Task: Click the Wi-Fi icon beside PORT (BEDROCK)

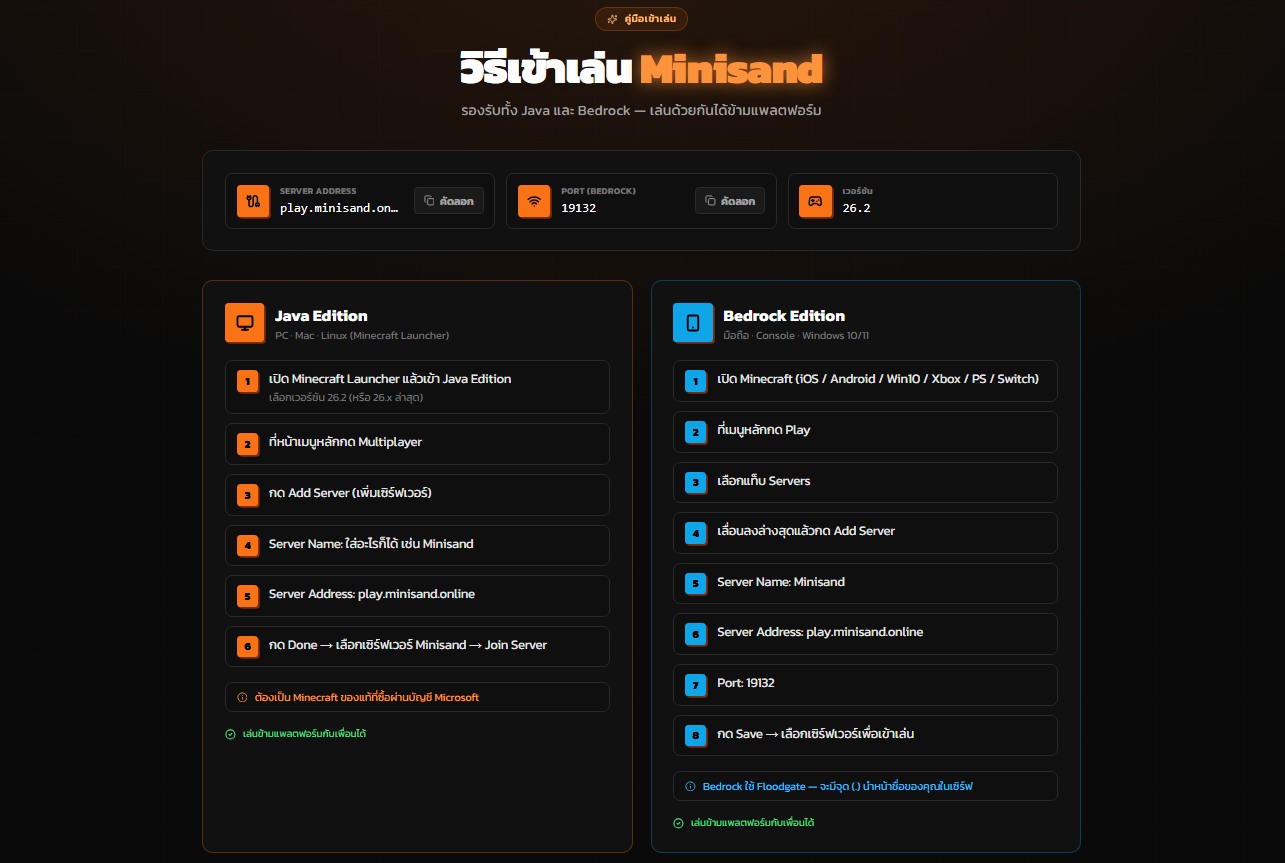Action: point(535,201)
